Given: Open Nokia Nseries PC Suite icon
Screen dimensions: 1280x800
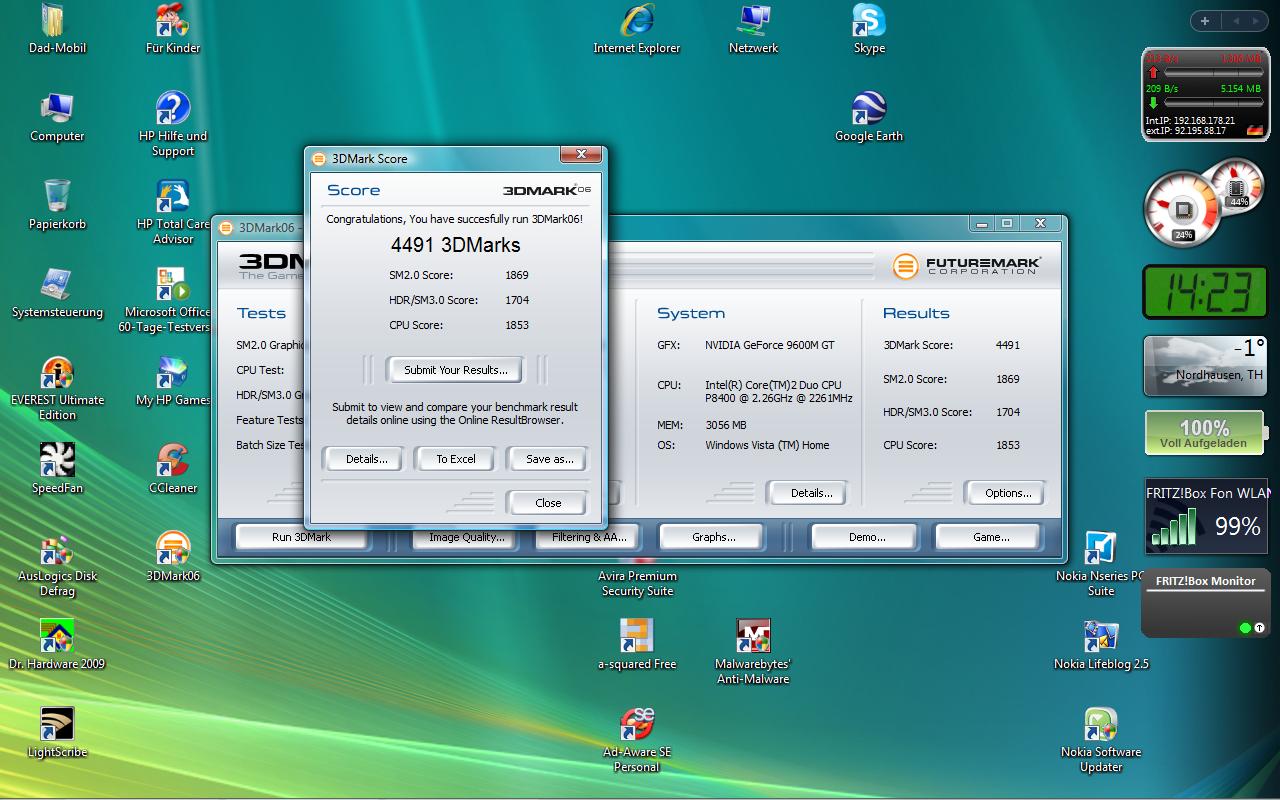Looking at the screenshot, I should pyautogui.click(x=1101, y=565).
